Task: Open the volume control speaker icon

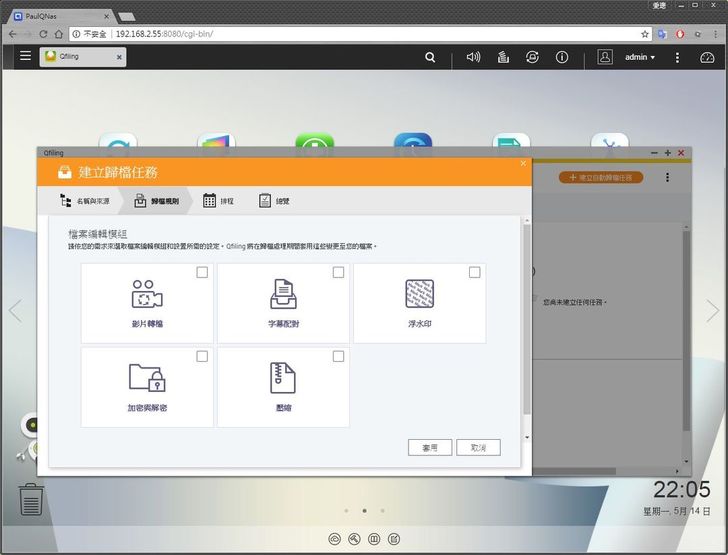Action: tap(473, 57)
